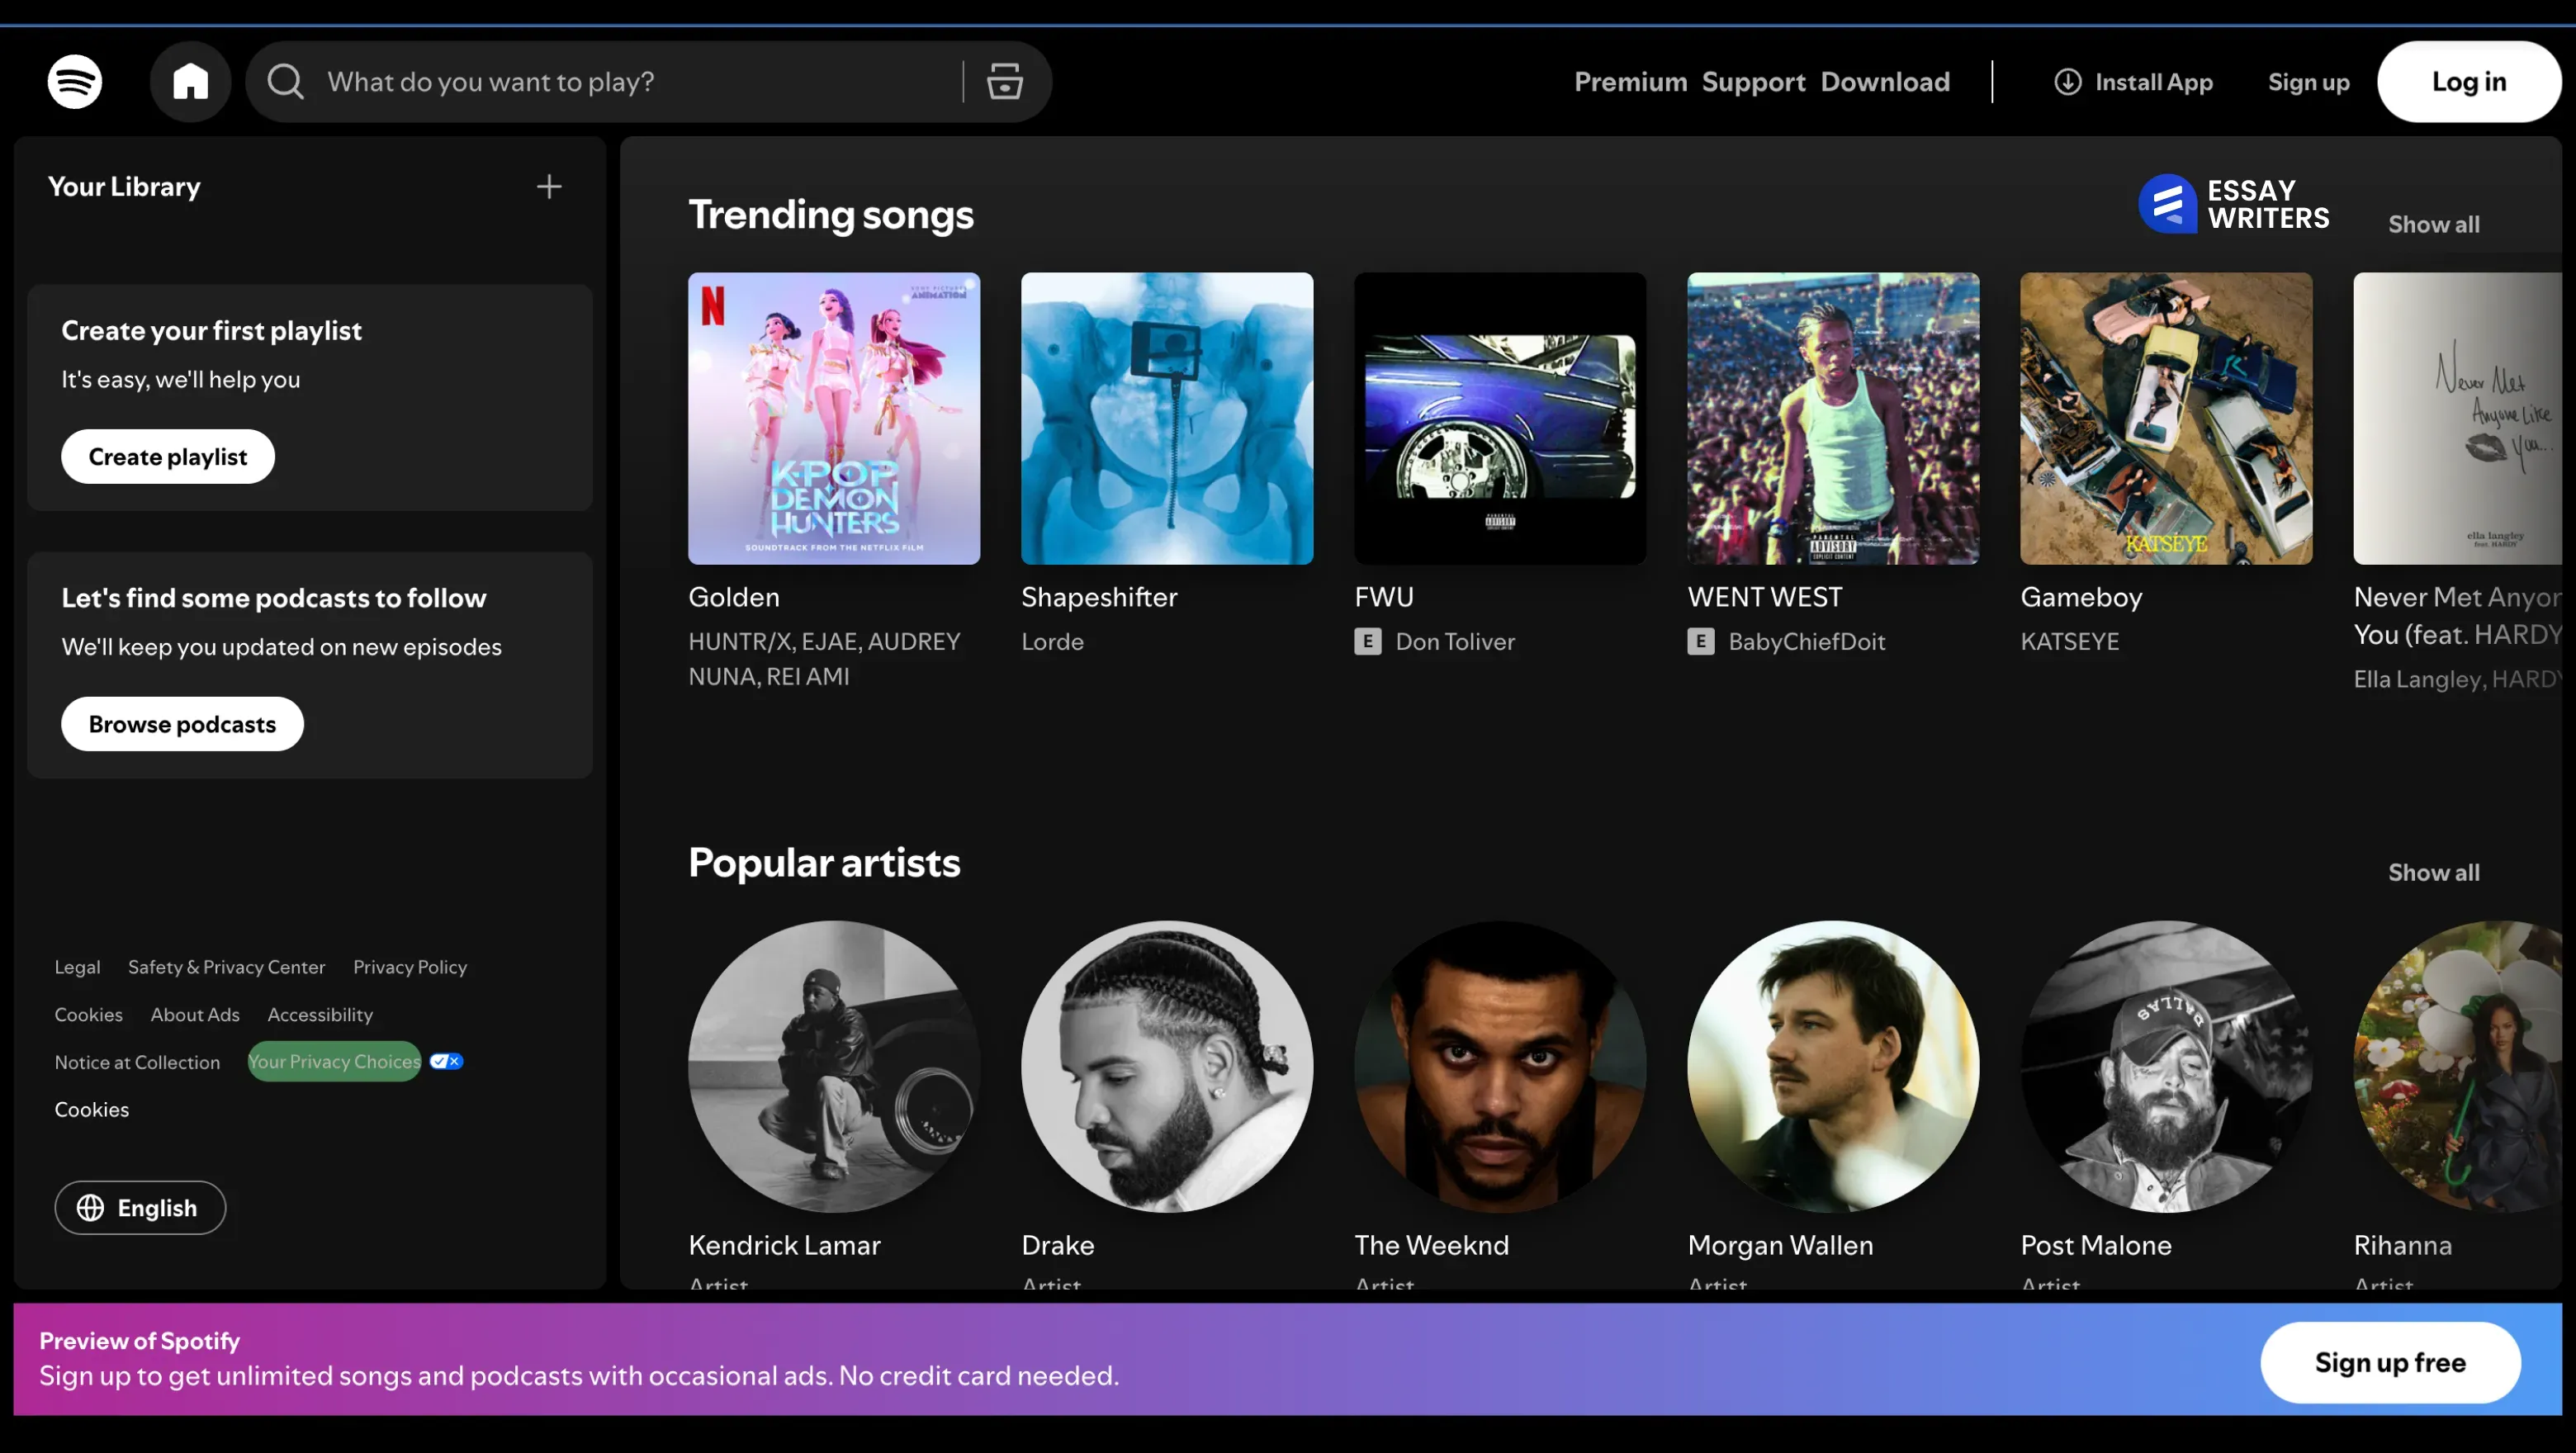Screen dimensions: 2576x1453
Task: Click the Spotify logo icon
Action: pyautogui.click(x=75, y=82)
